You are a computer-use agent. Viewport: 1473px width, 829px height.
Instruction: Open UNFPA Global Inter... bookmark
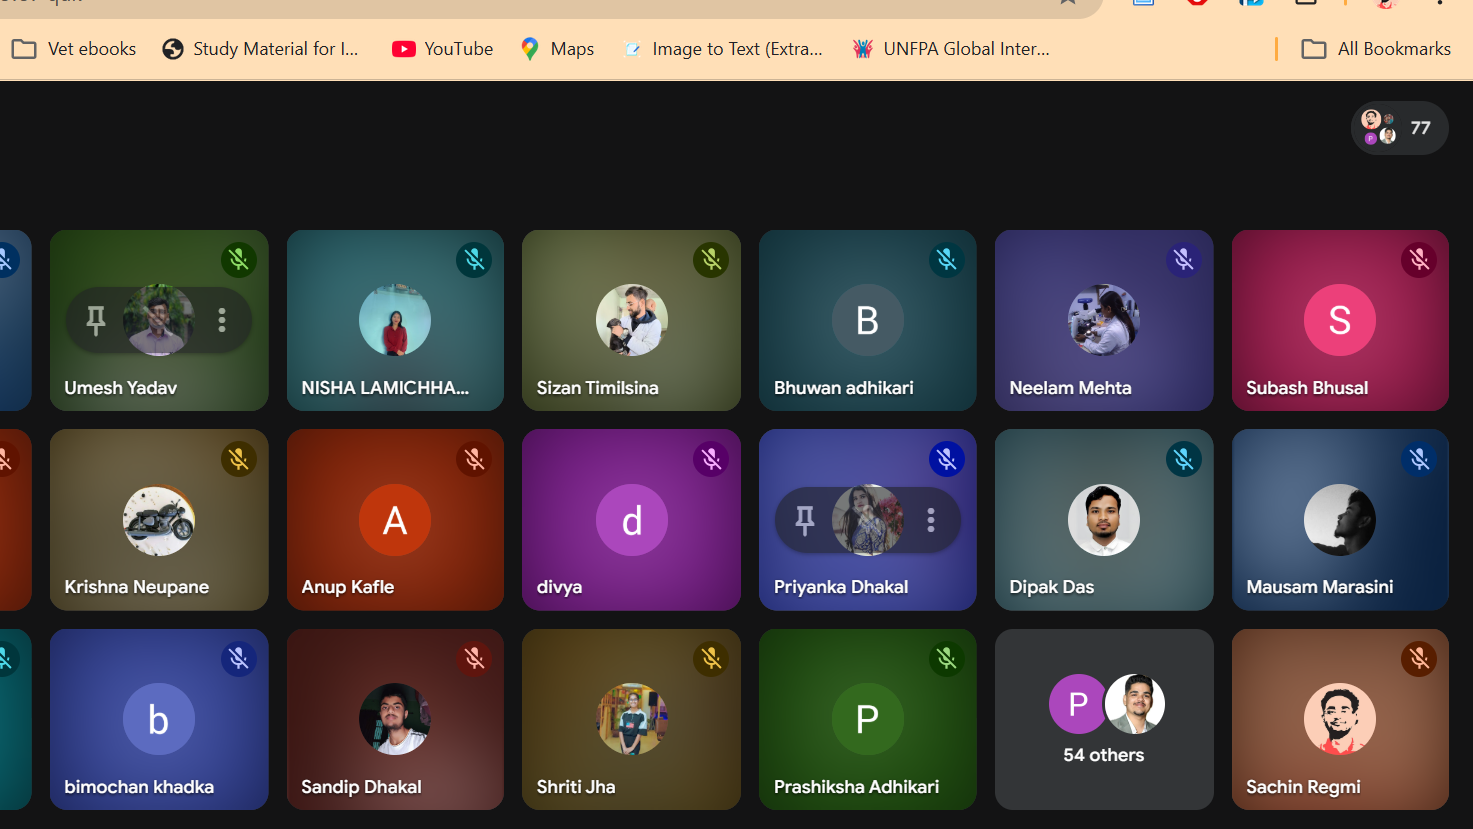[x=951, y=49]
